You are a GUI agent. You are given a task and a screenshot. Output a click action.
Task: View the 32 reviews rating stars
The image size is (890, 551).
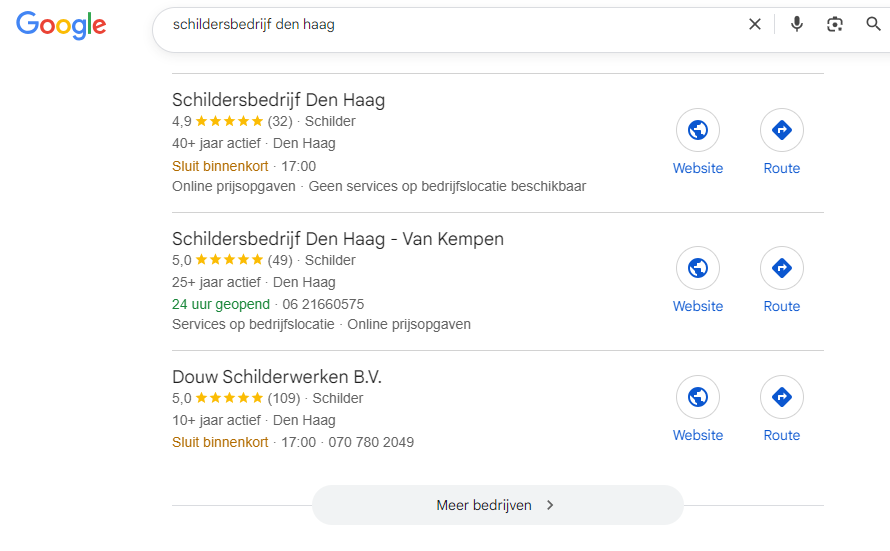229,121
